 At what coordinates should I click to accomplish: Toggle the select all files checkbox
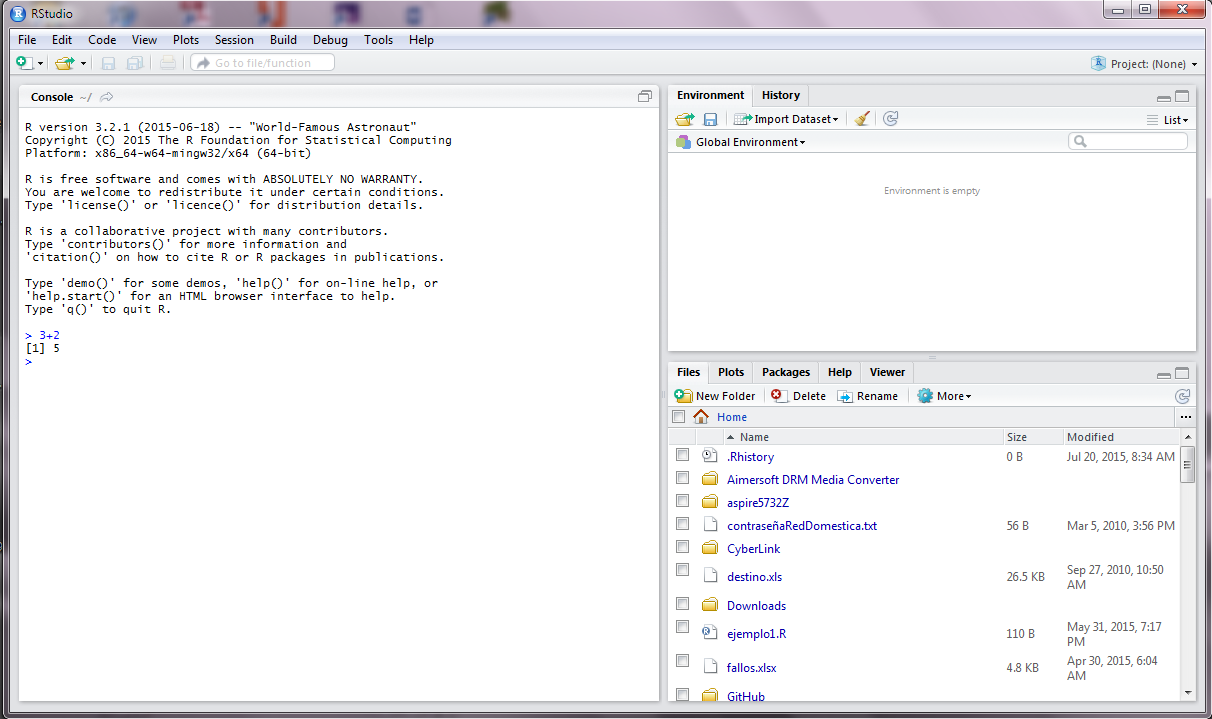coord(679,417)
